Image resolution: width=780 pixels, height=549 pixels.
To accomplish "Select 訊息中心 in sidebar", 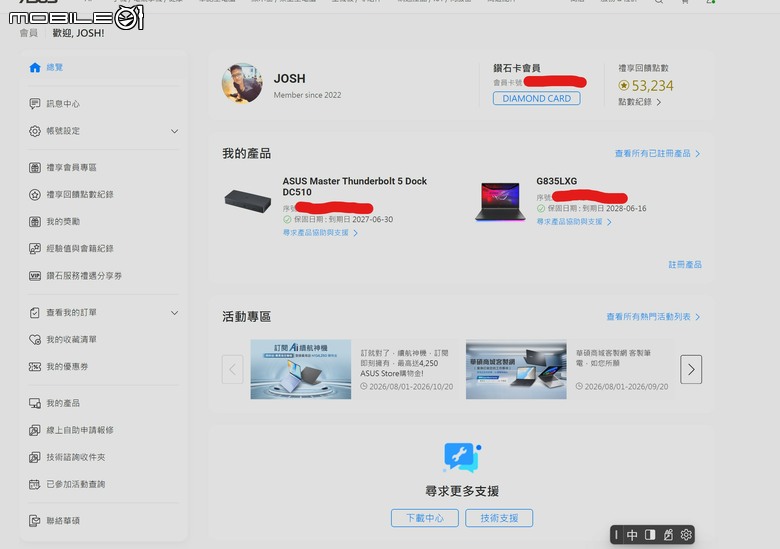I will [x=63, y=104].
